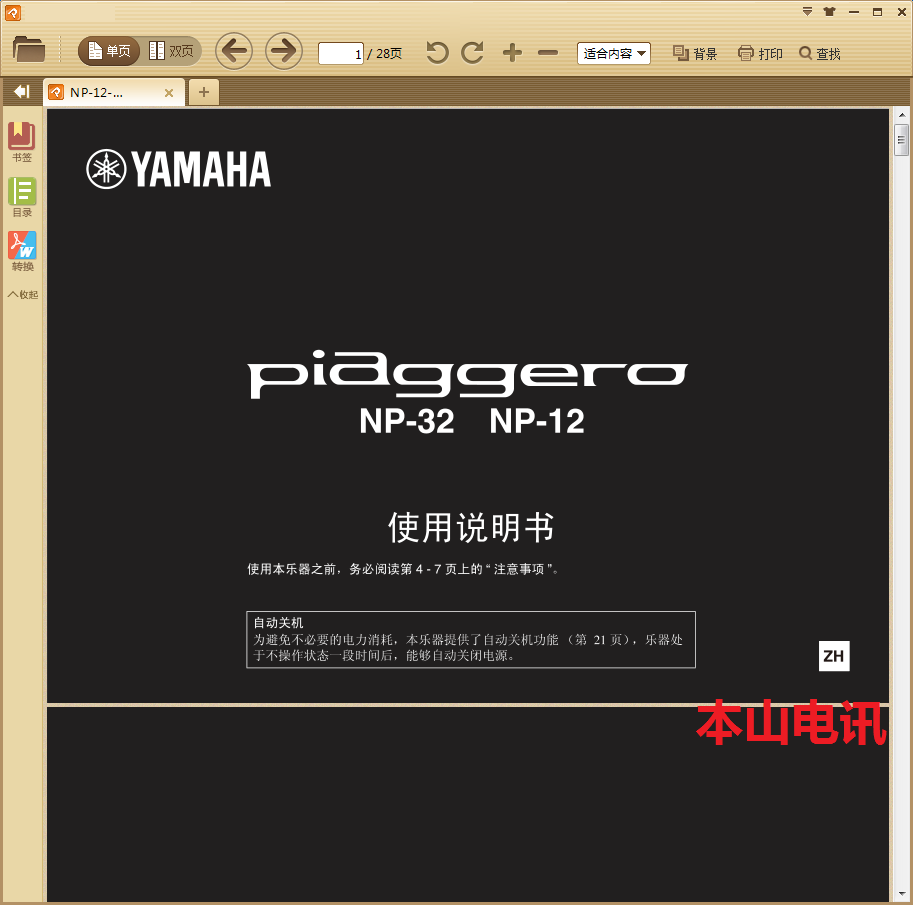Image resolution: width=913 pixels, height=905 pixels.
Task: Click the "自动关机" heading in box
Action: click(278, 623)
